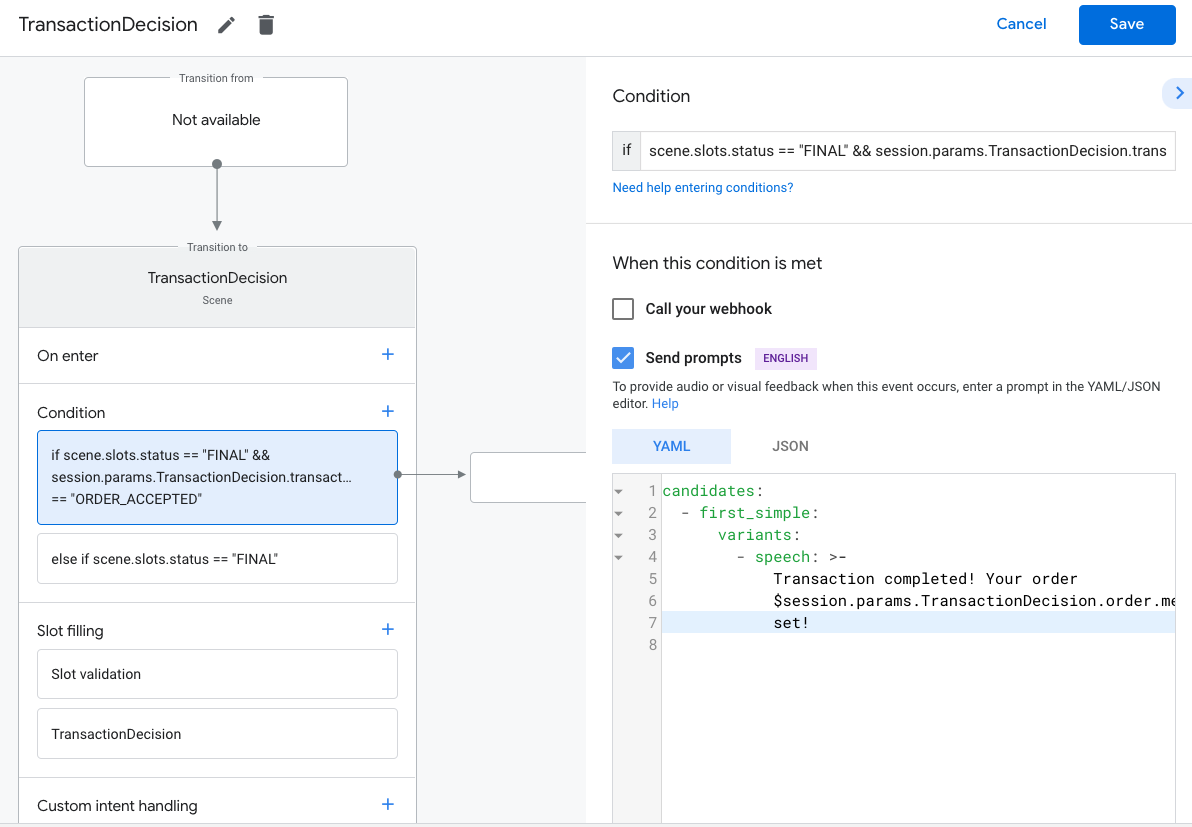This screenshot has height=827, width=1192.
Task: Enable the Call your webhook checkbox
Action: pyautogui.click(x=623, y=309)
